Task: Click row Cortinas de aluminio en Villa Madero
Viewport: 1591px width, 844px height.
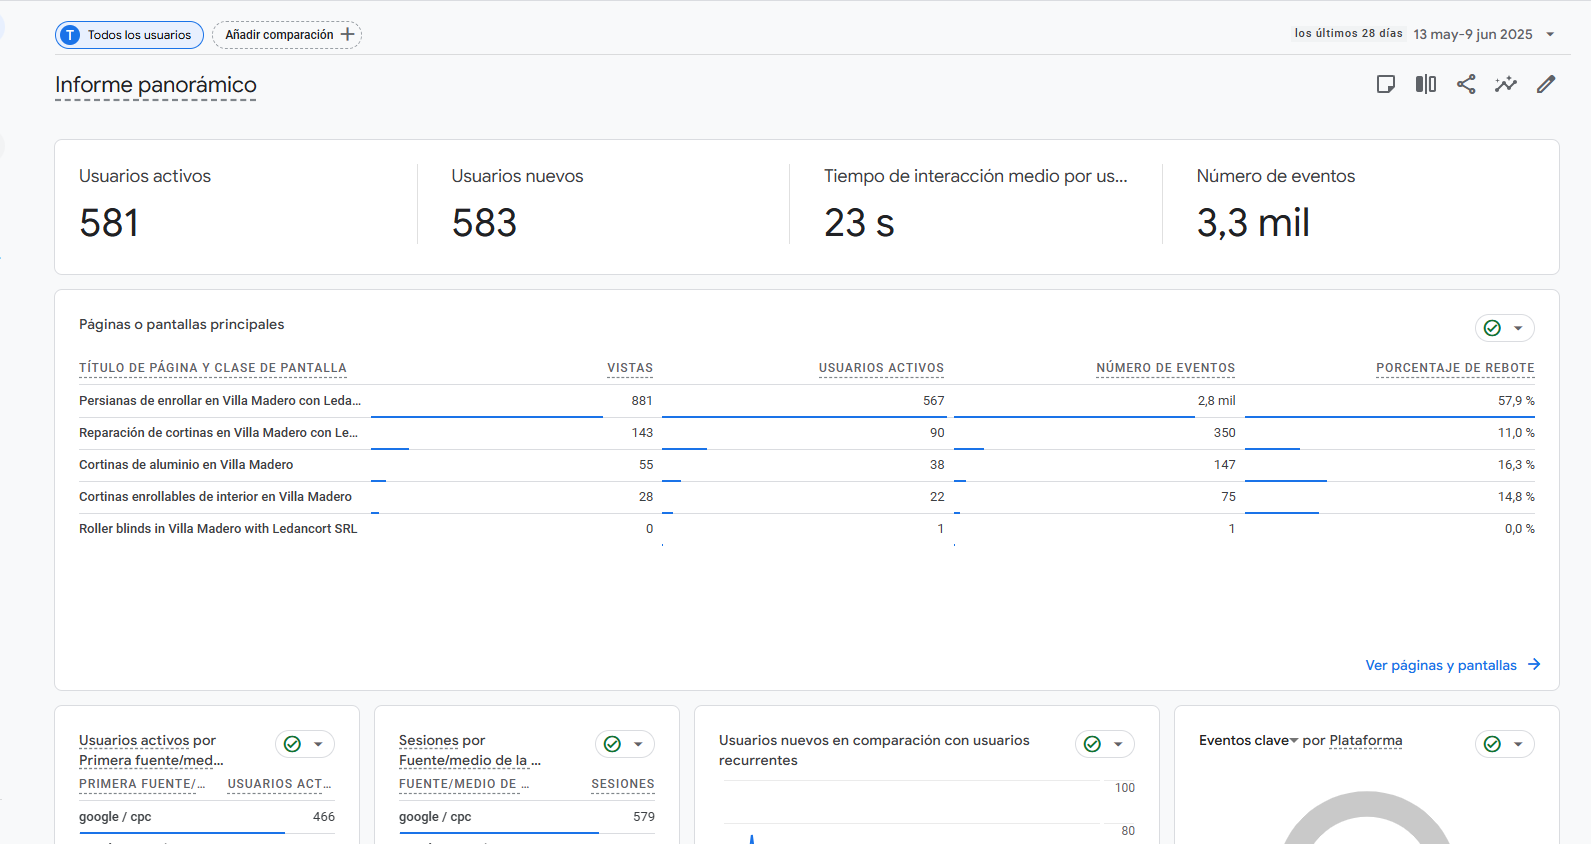Action: pyautogui.click(x=807, y=465)
